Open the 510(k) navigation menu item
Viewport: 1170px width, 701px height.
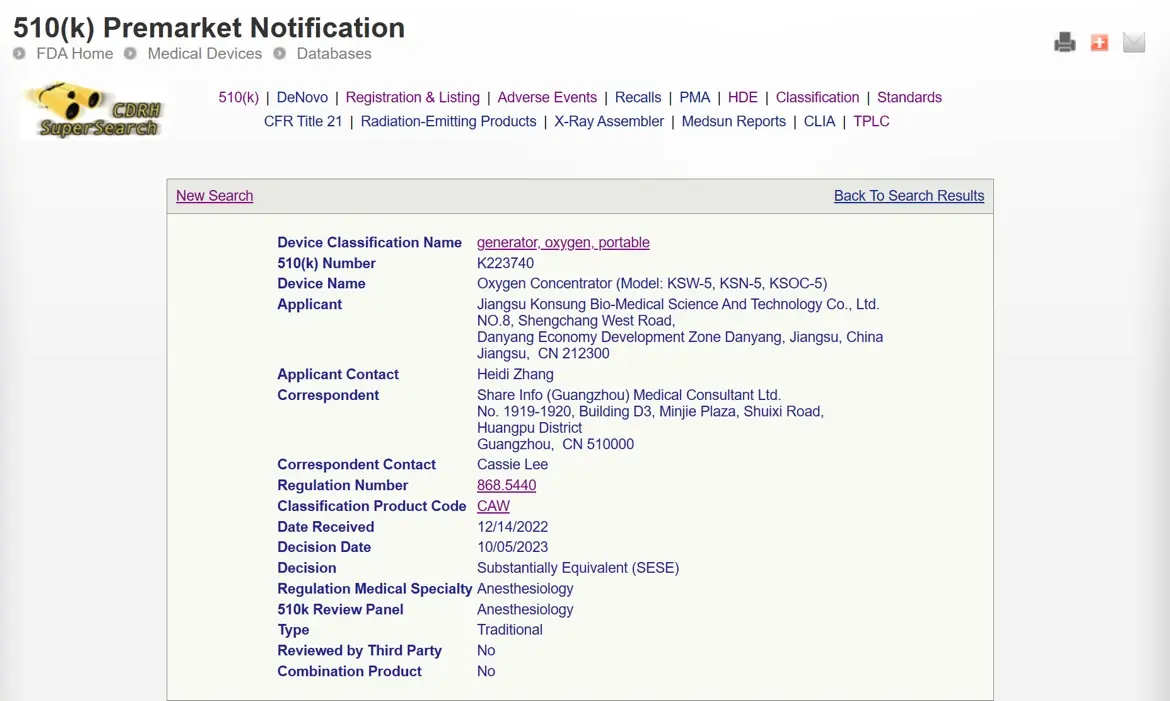pyautogui.click(x=238, y=97)
